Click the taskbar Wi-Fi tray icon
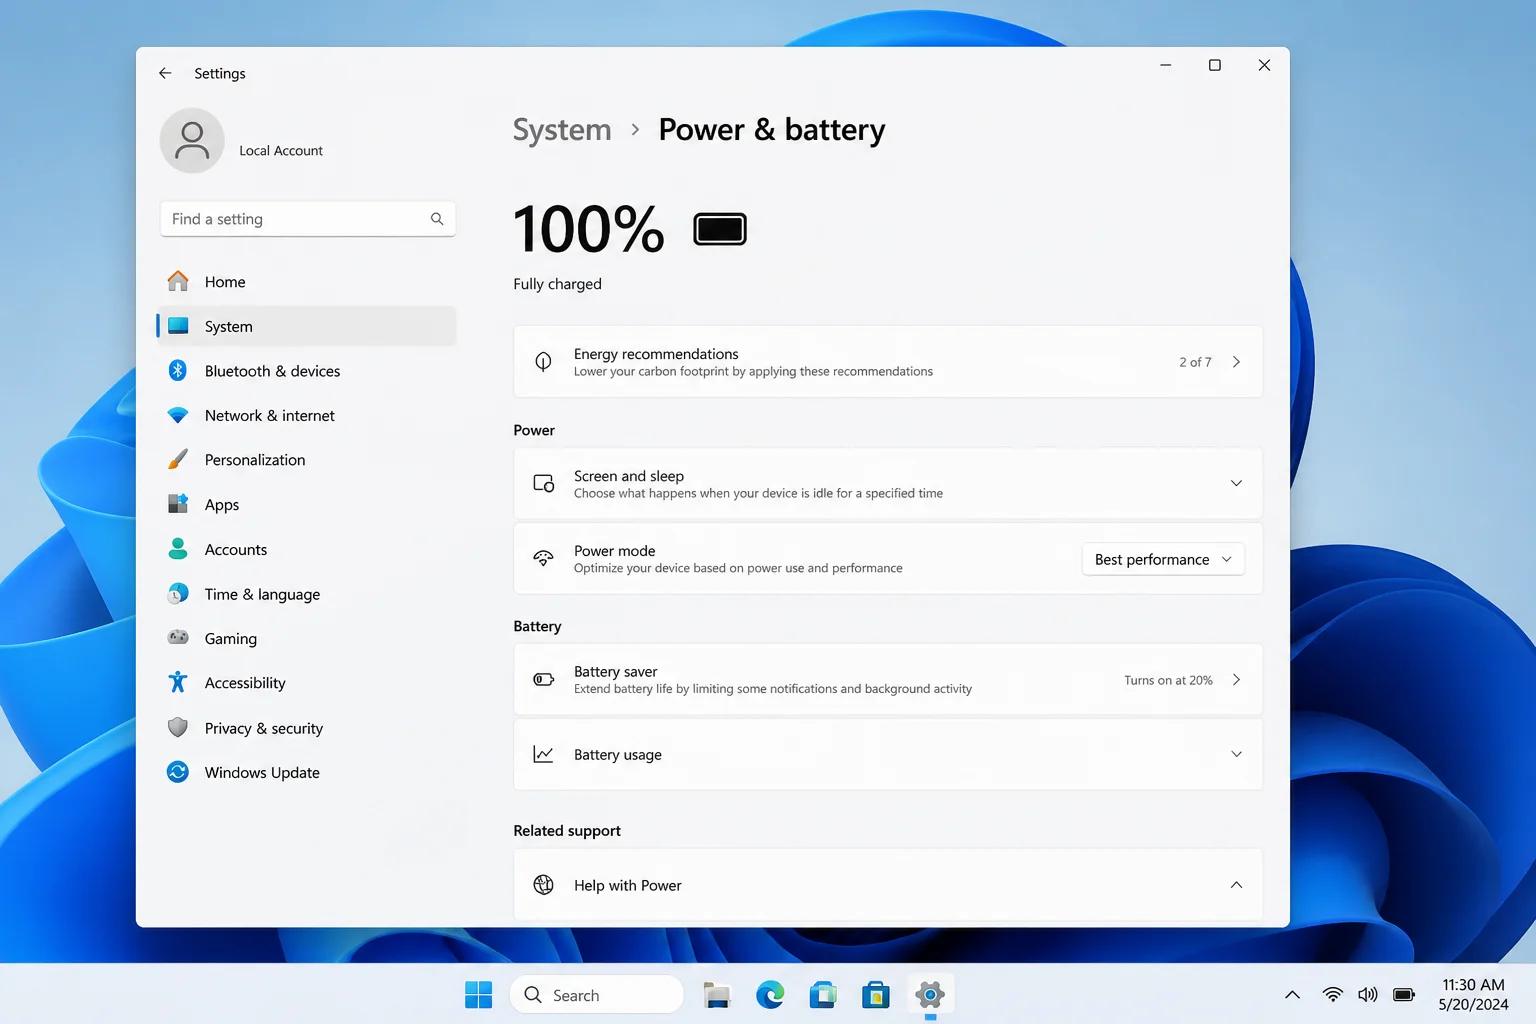Screen dimensions: 1536x1024 (1333, 995)
